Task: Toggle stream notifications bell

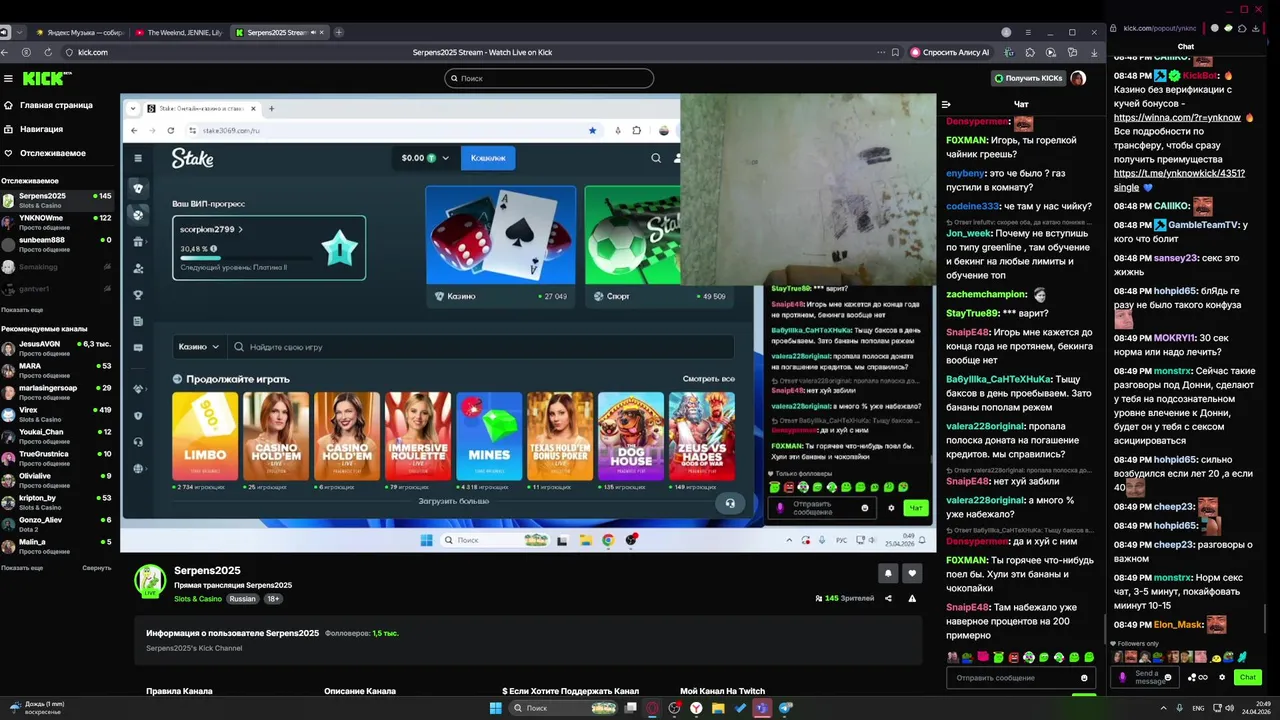Action: 888,573
